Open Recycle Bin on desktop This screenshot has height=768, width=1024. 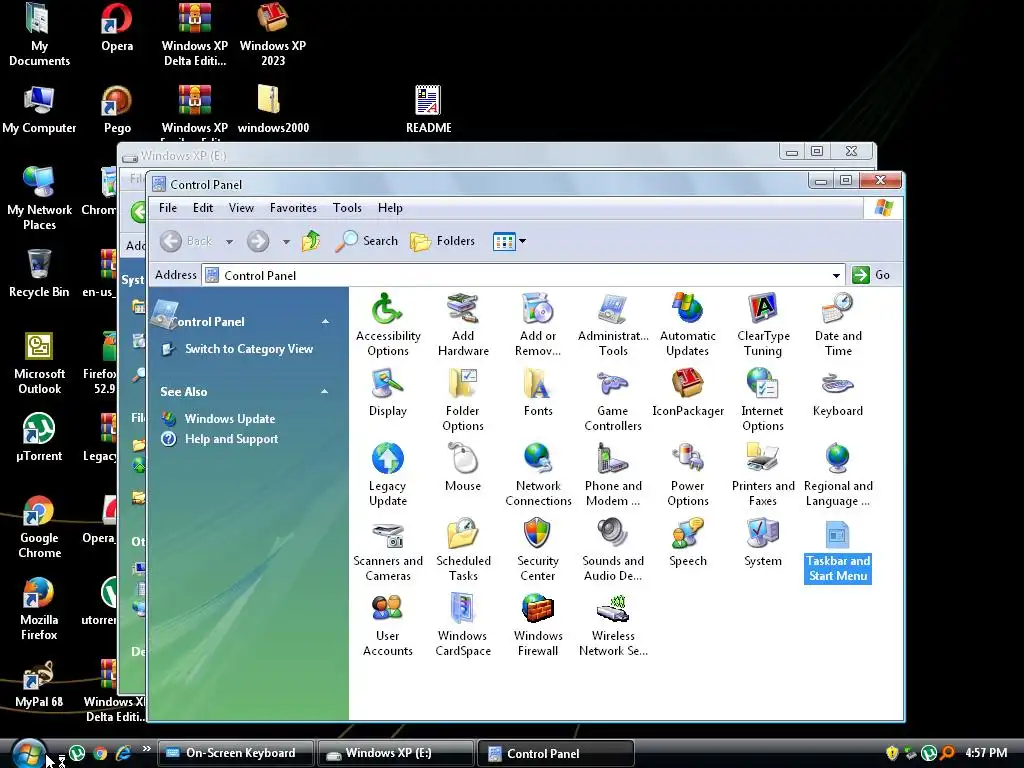(x=39, y=274)
